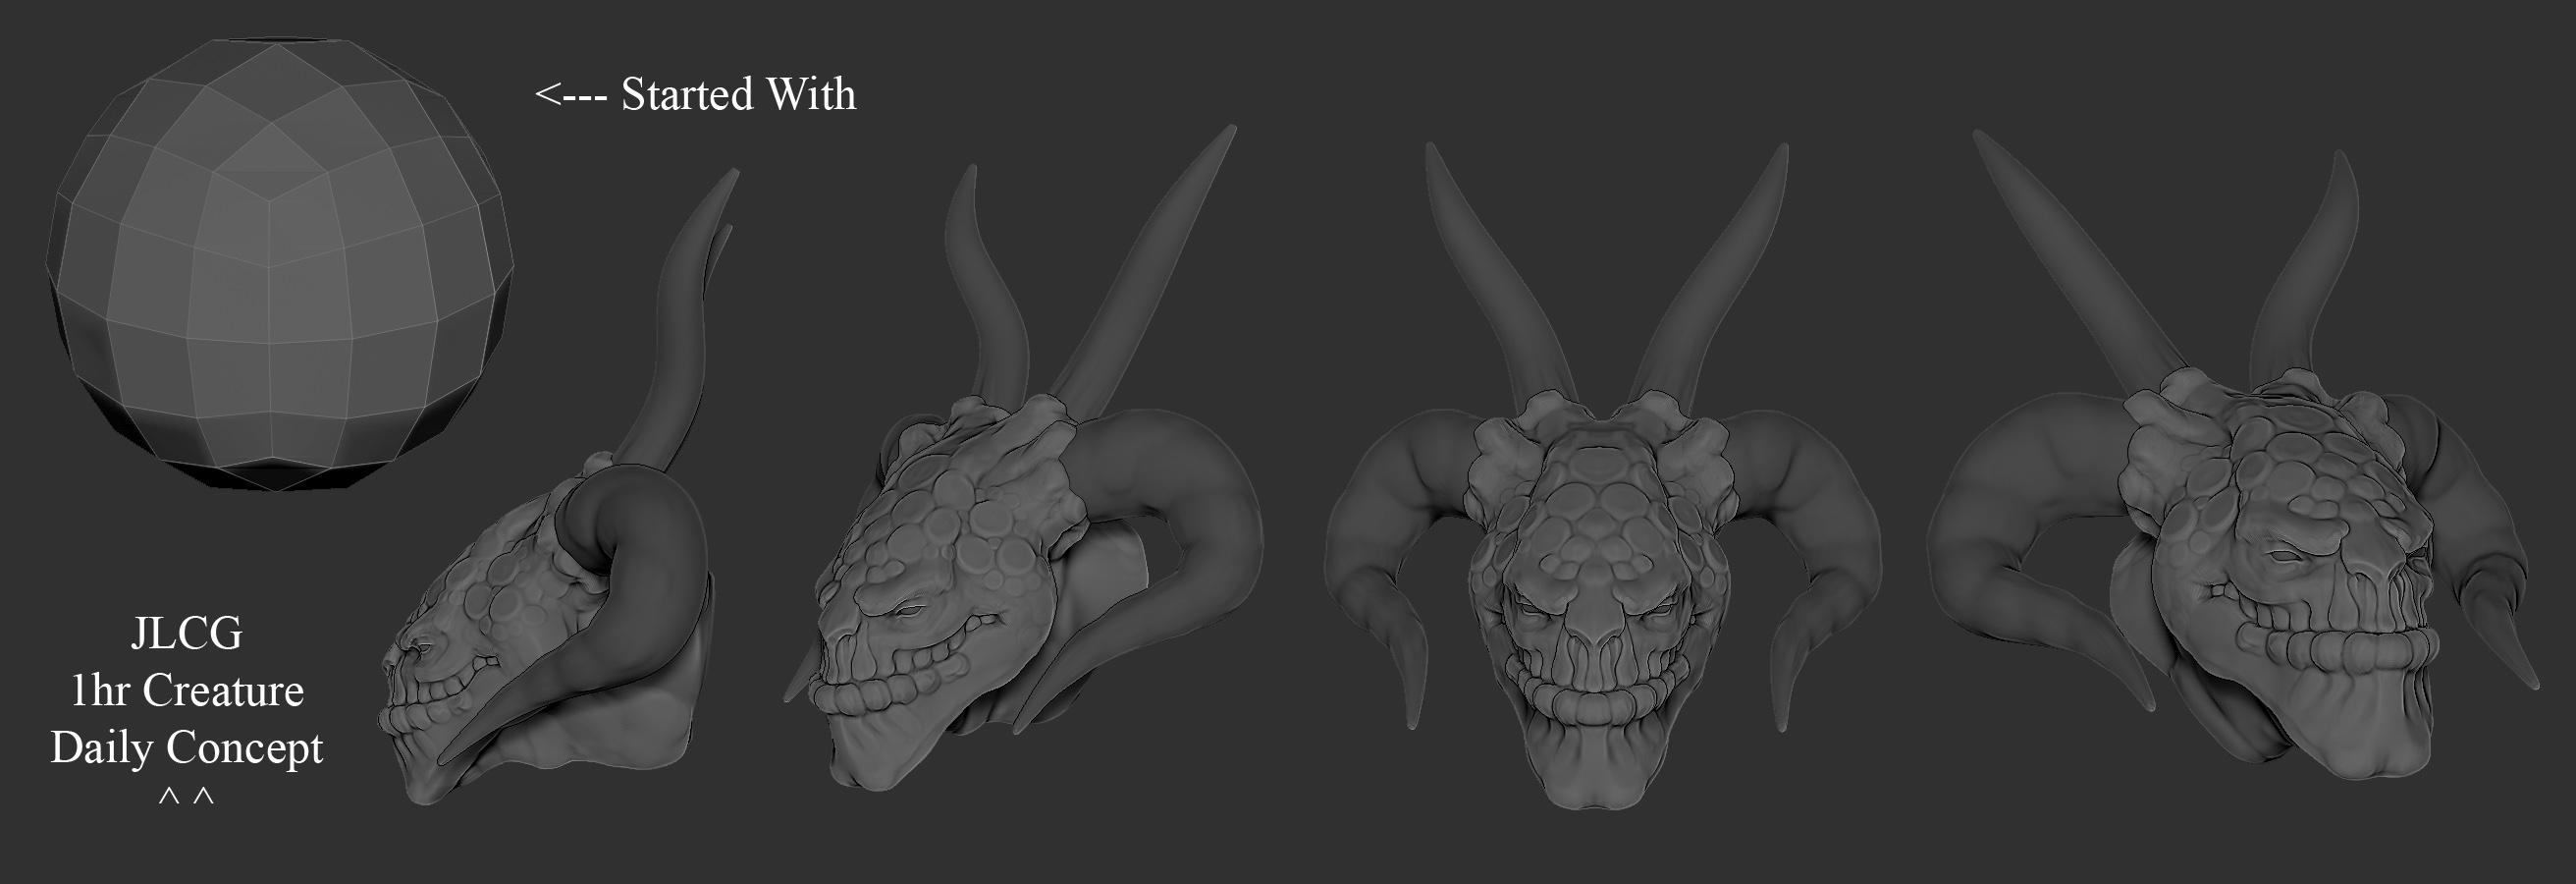Image resolution: width=2576 pixels, height=884 pixels.
Task: Select the low-poly starting sphere render
Action: (280, 265)
